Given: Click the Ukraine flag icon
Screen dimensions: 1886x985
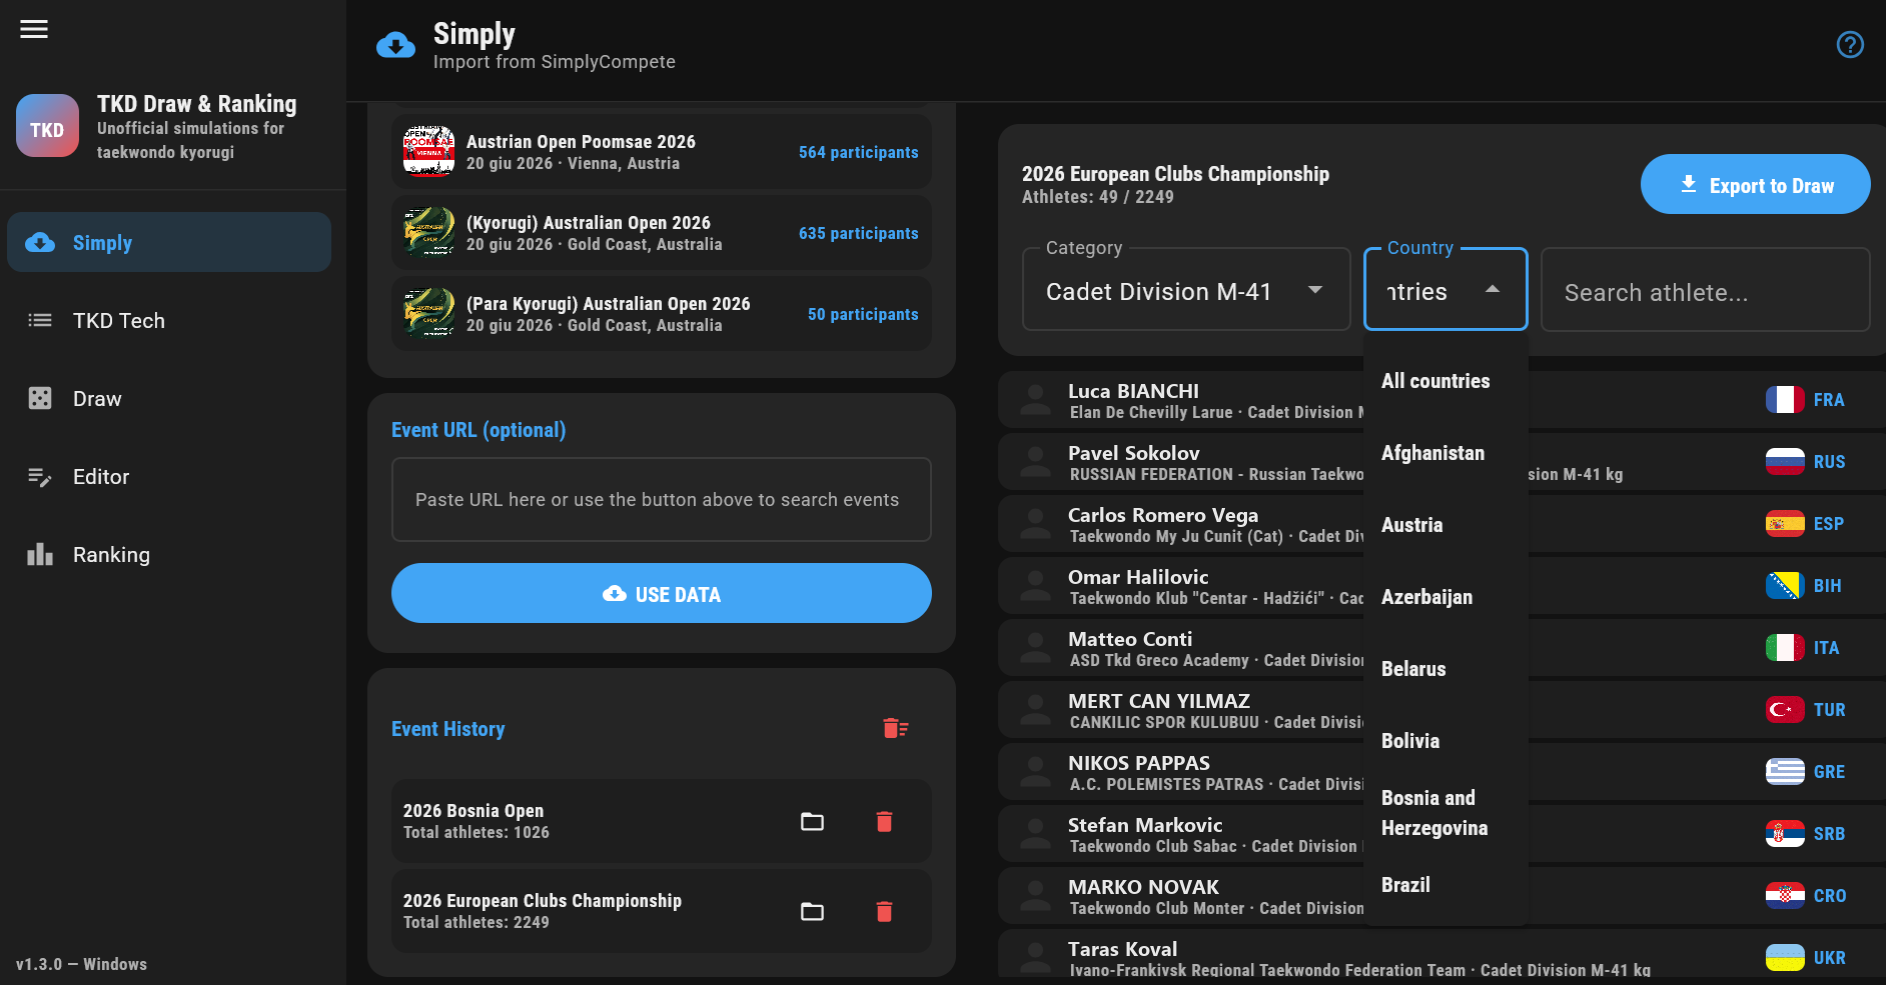Looking at the screenshot, I should [1785, 958].
